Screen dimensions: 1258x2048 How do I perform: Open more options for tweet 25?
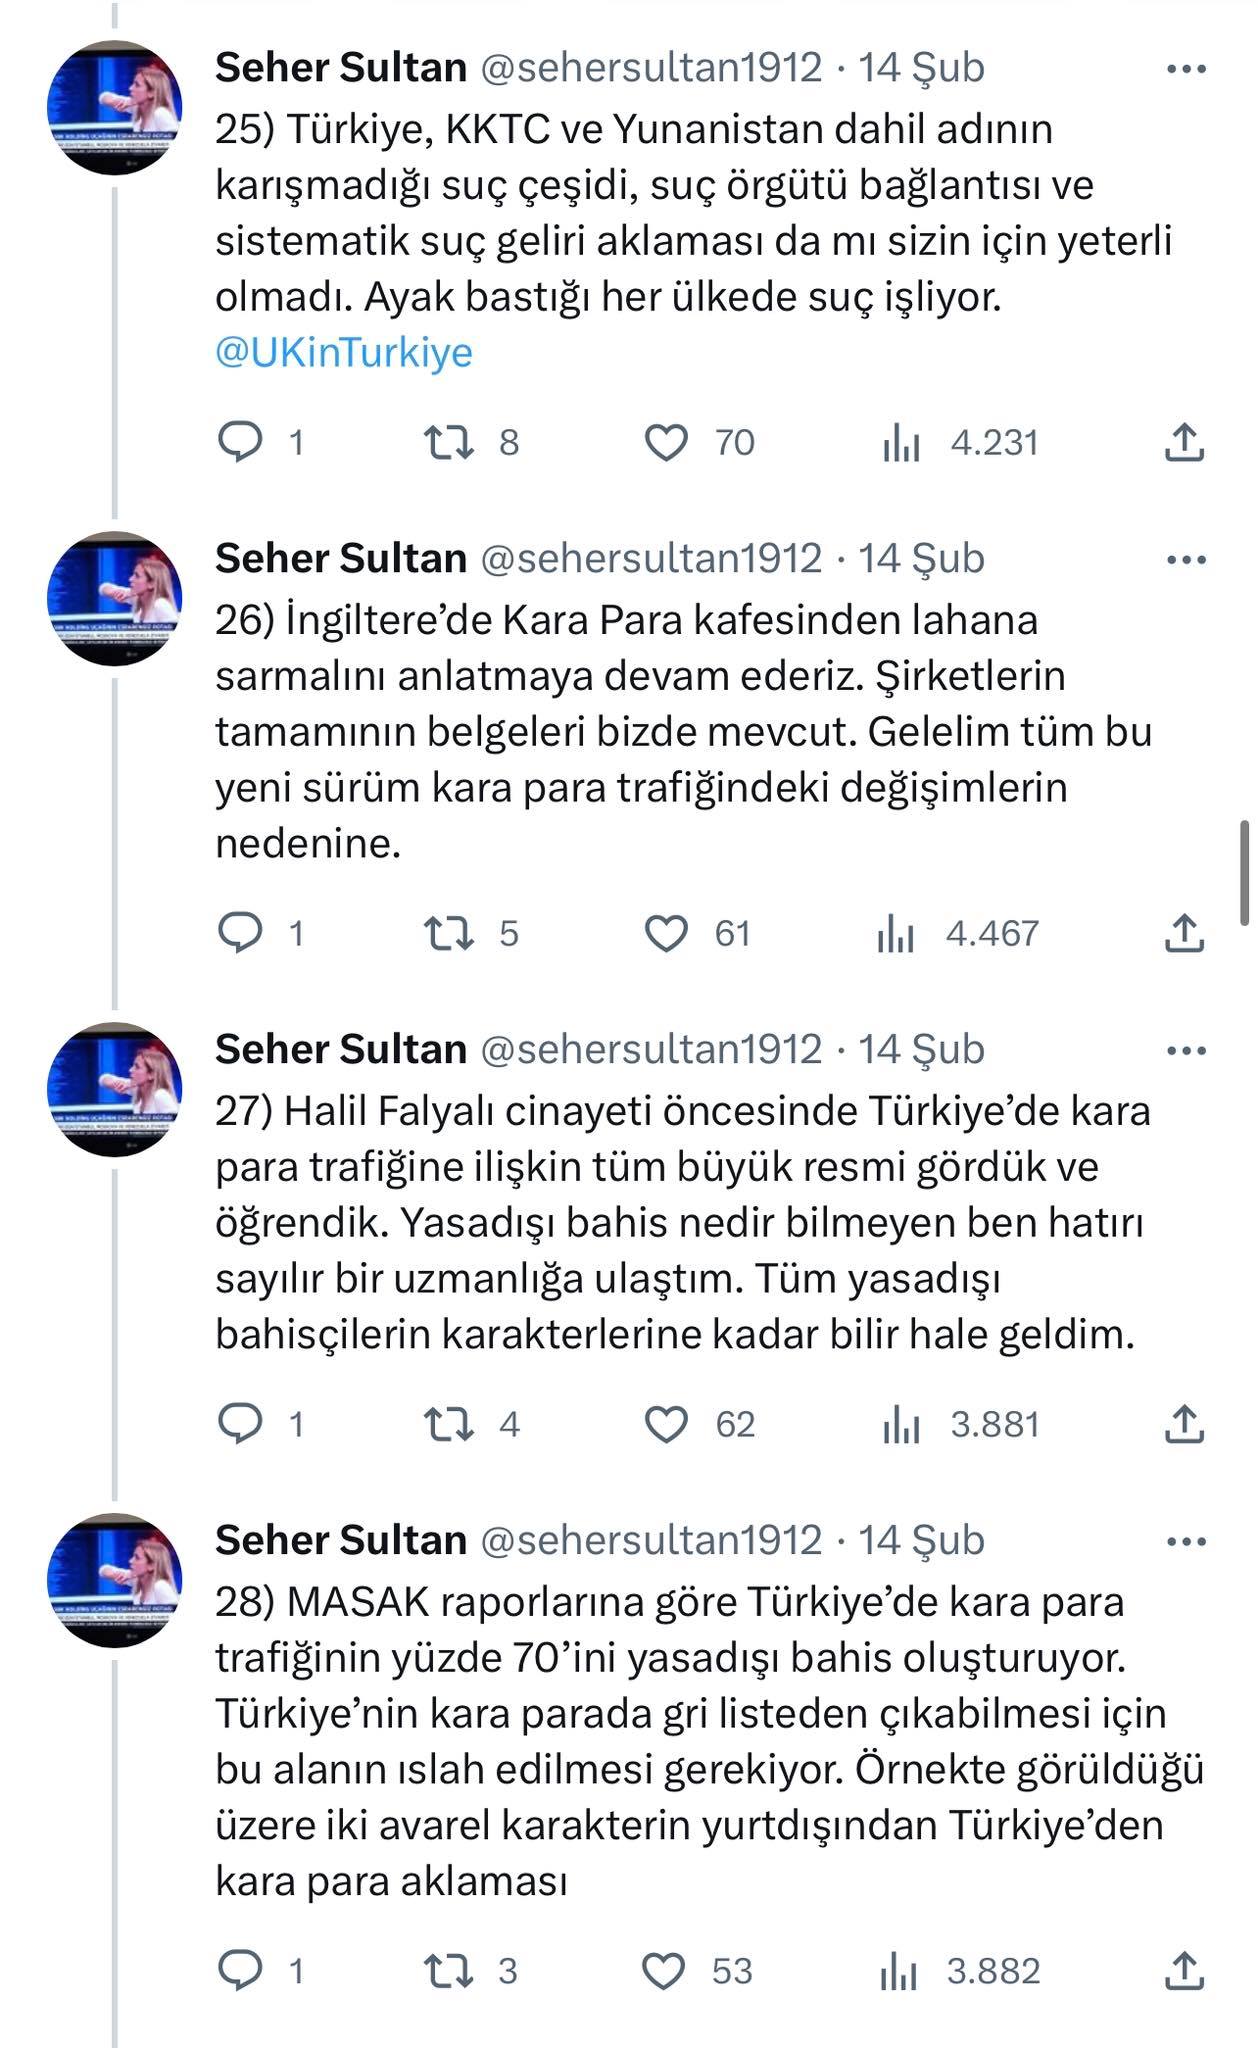1186,69
